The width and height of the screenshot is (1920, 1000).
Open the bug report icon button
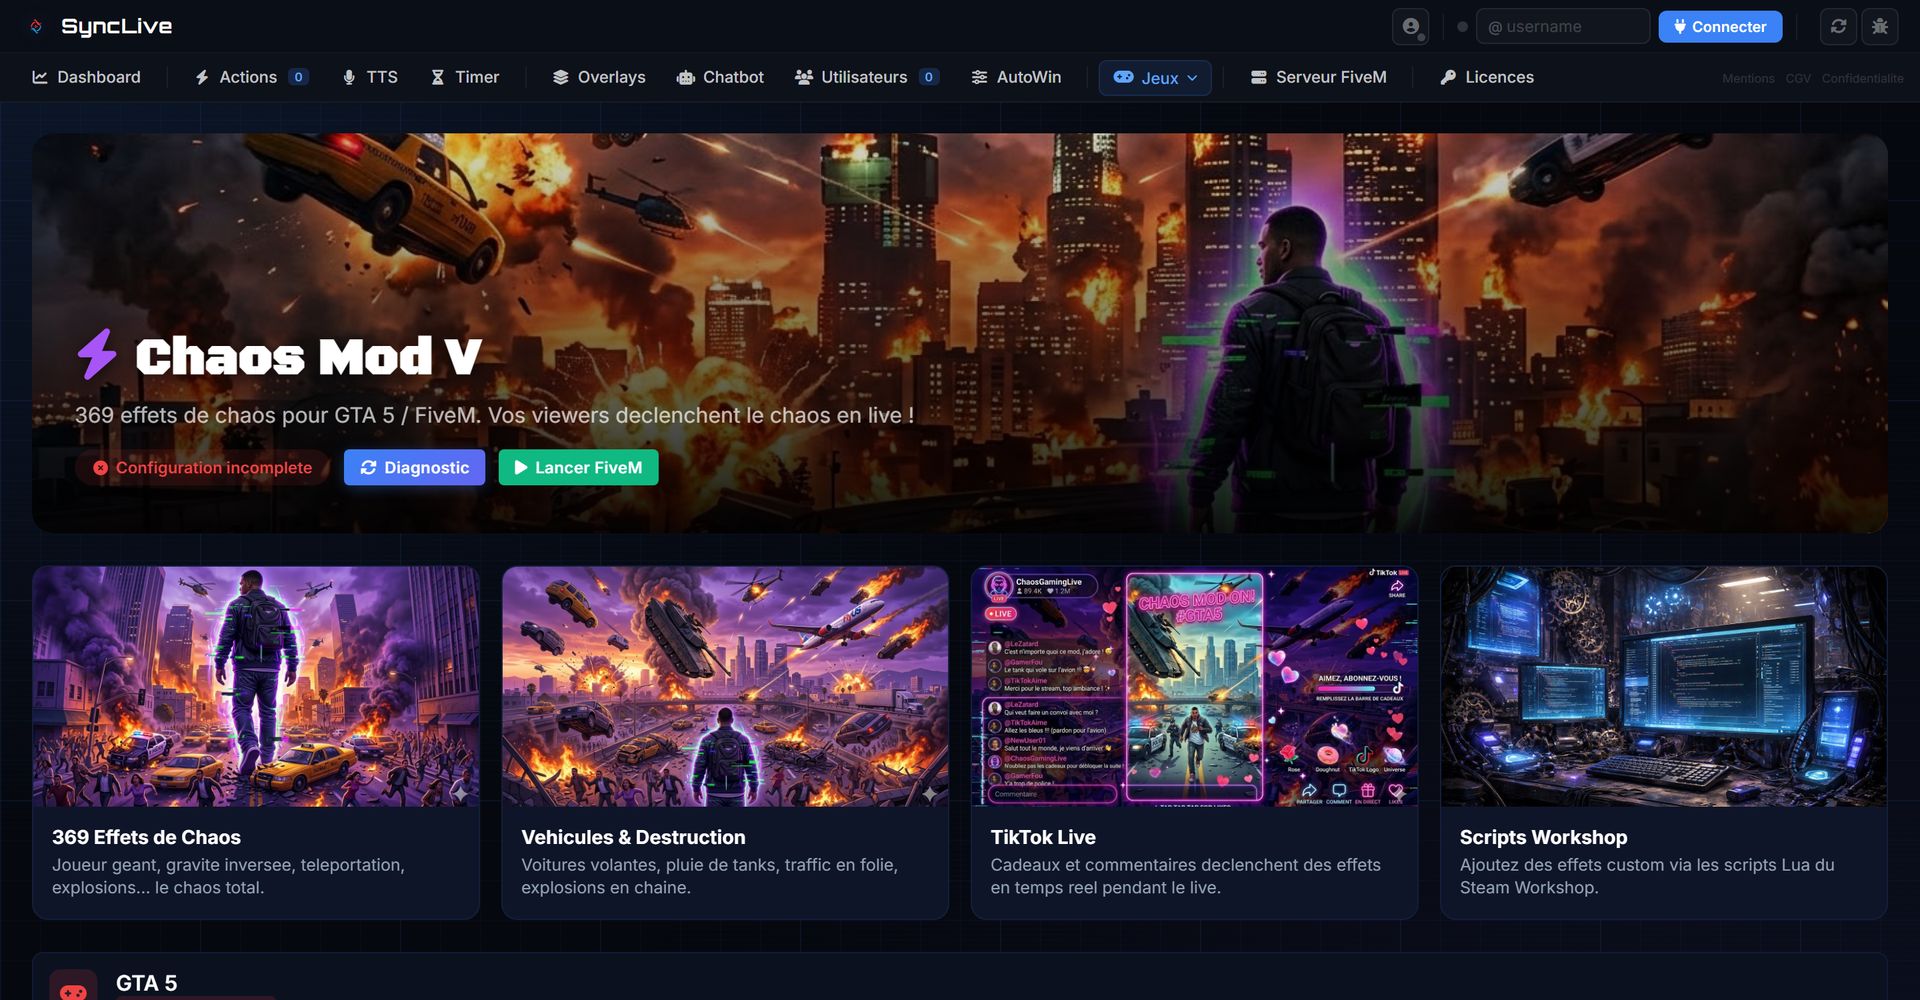point(1880,27)
